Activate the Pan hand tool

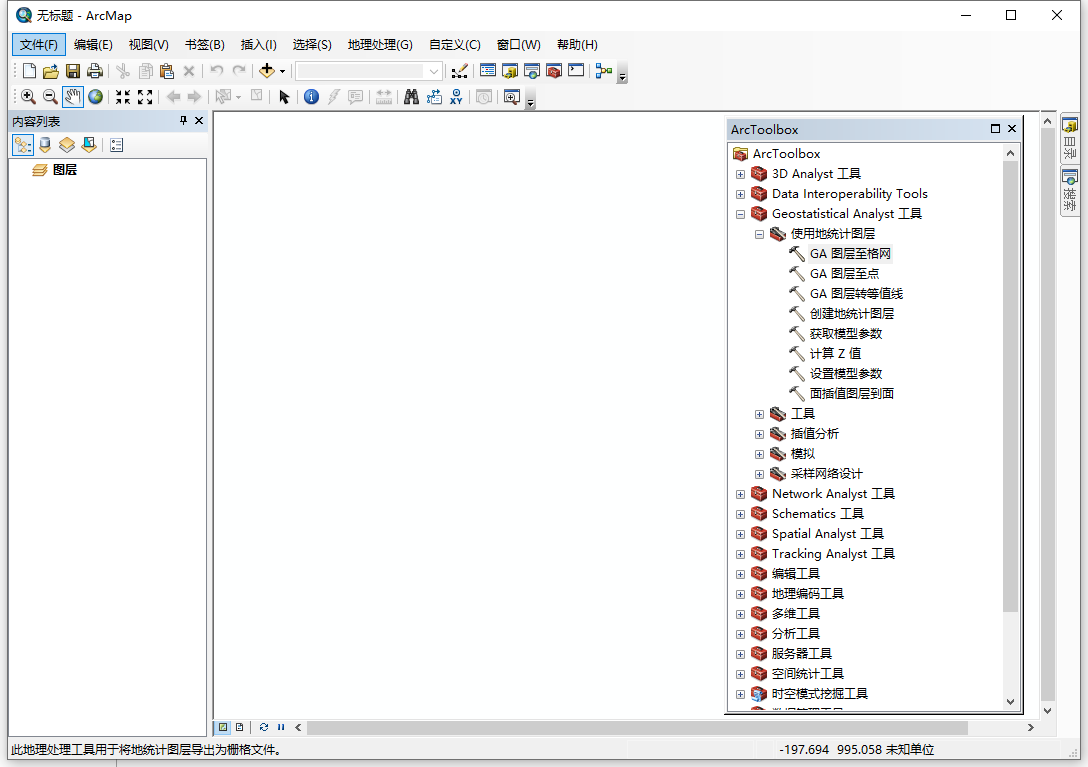(73, 97)
